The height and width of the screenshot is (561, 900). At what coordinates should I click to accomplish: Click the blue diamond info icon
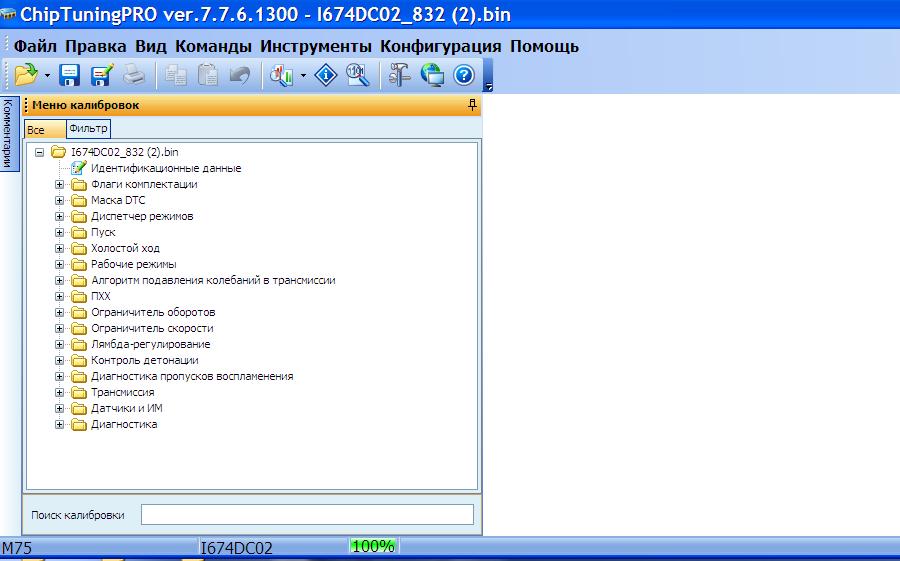(325, 75)
